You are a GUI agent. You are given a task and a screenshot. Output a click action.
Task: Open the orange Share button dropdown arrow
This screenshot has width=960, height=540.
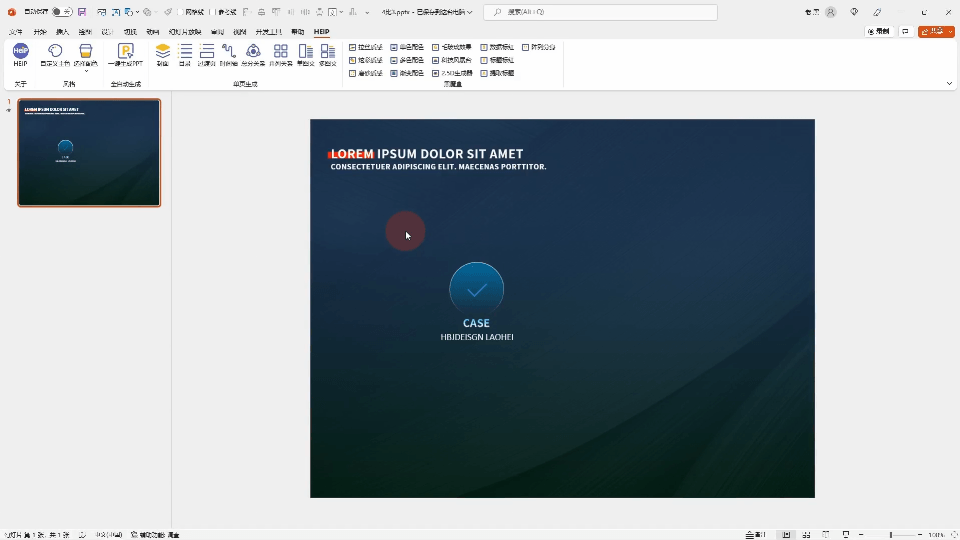coord(950,31)
